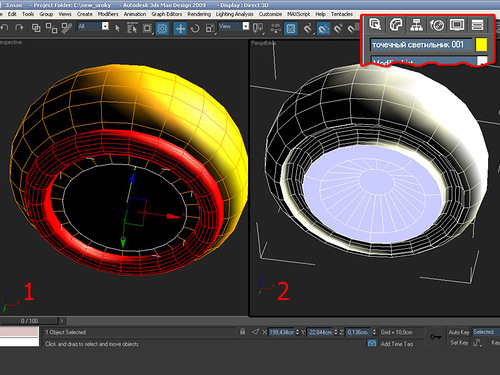This screenshot has height=375, width=500.
Task: Toggle the Set Key button
Action: [x=459, y=342]
